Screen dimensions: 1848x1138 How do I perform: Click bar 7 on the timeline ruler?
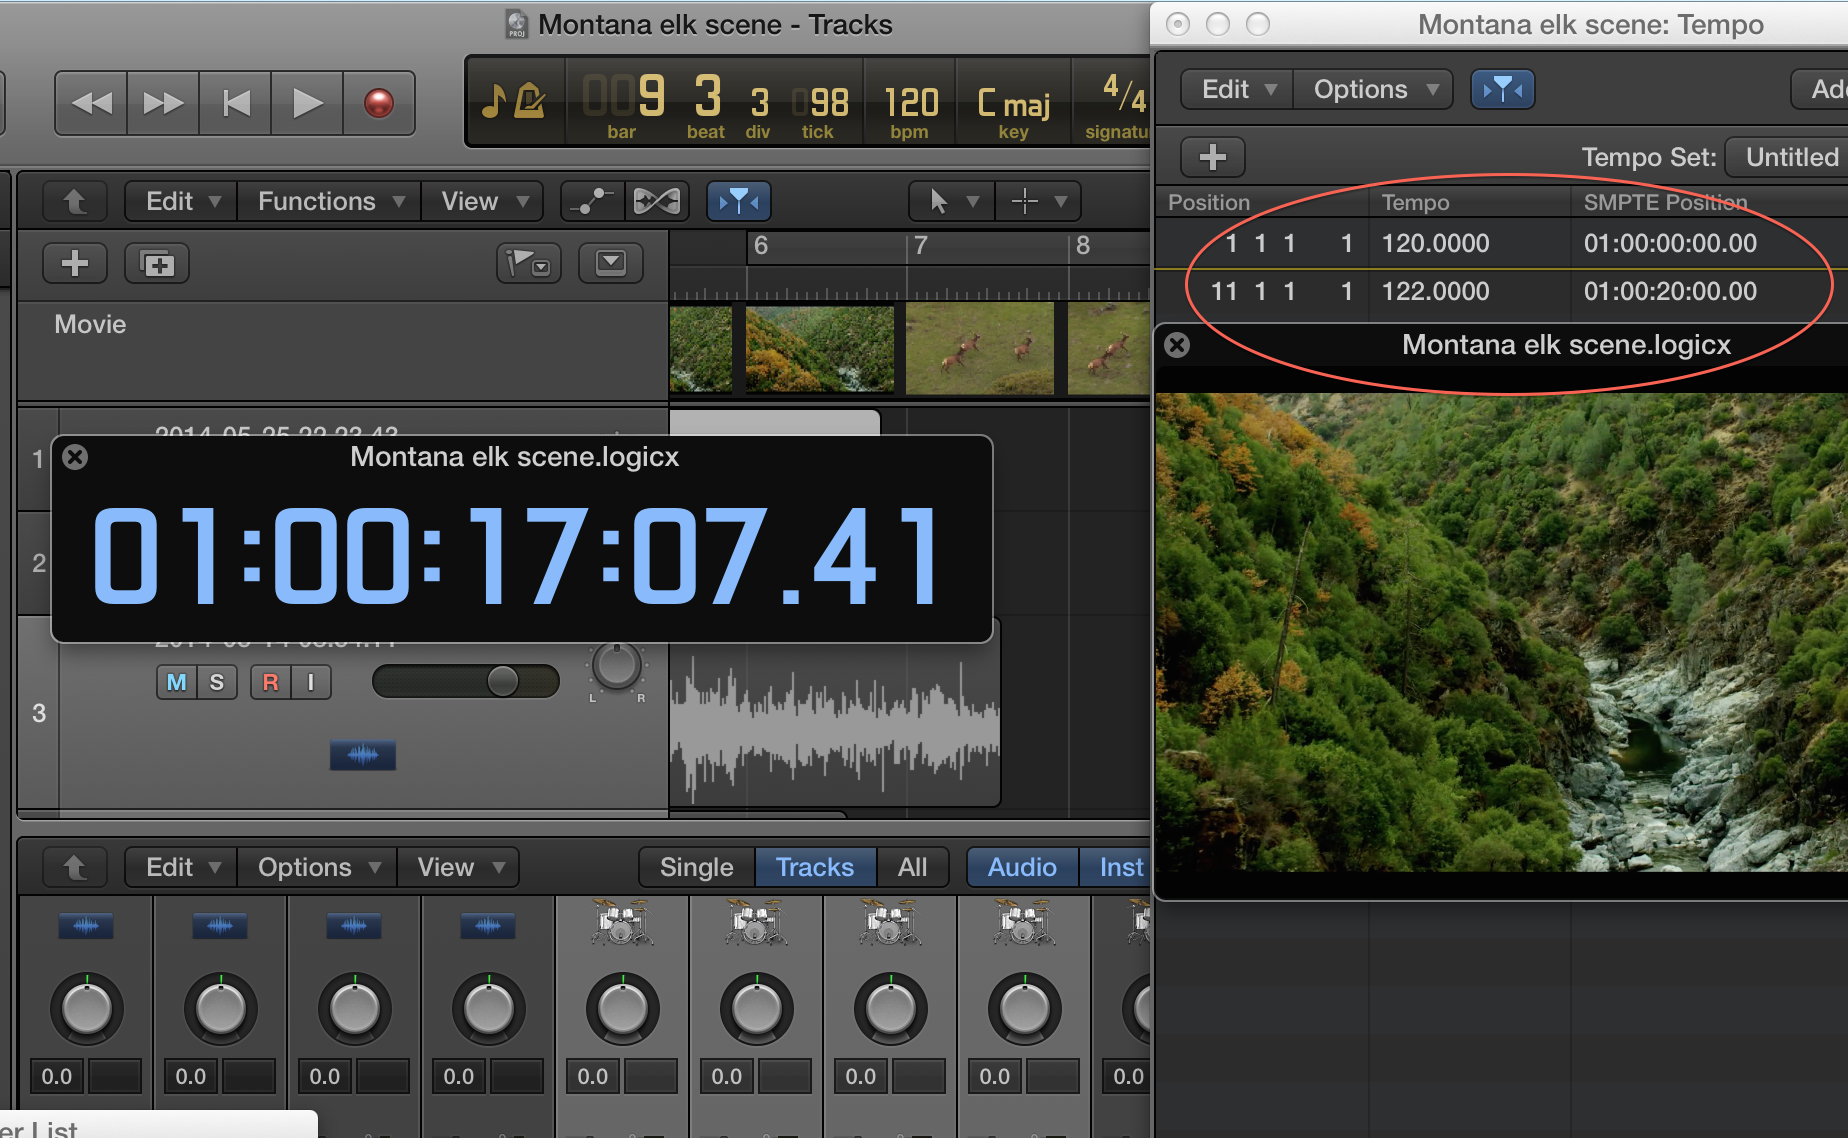tap(921, 246)
